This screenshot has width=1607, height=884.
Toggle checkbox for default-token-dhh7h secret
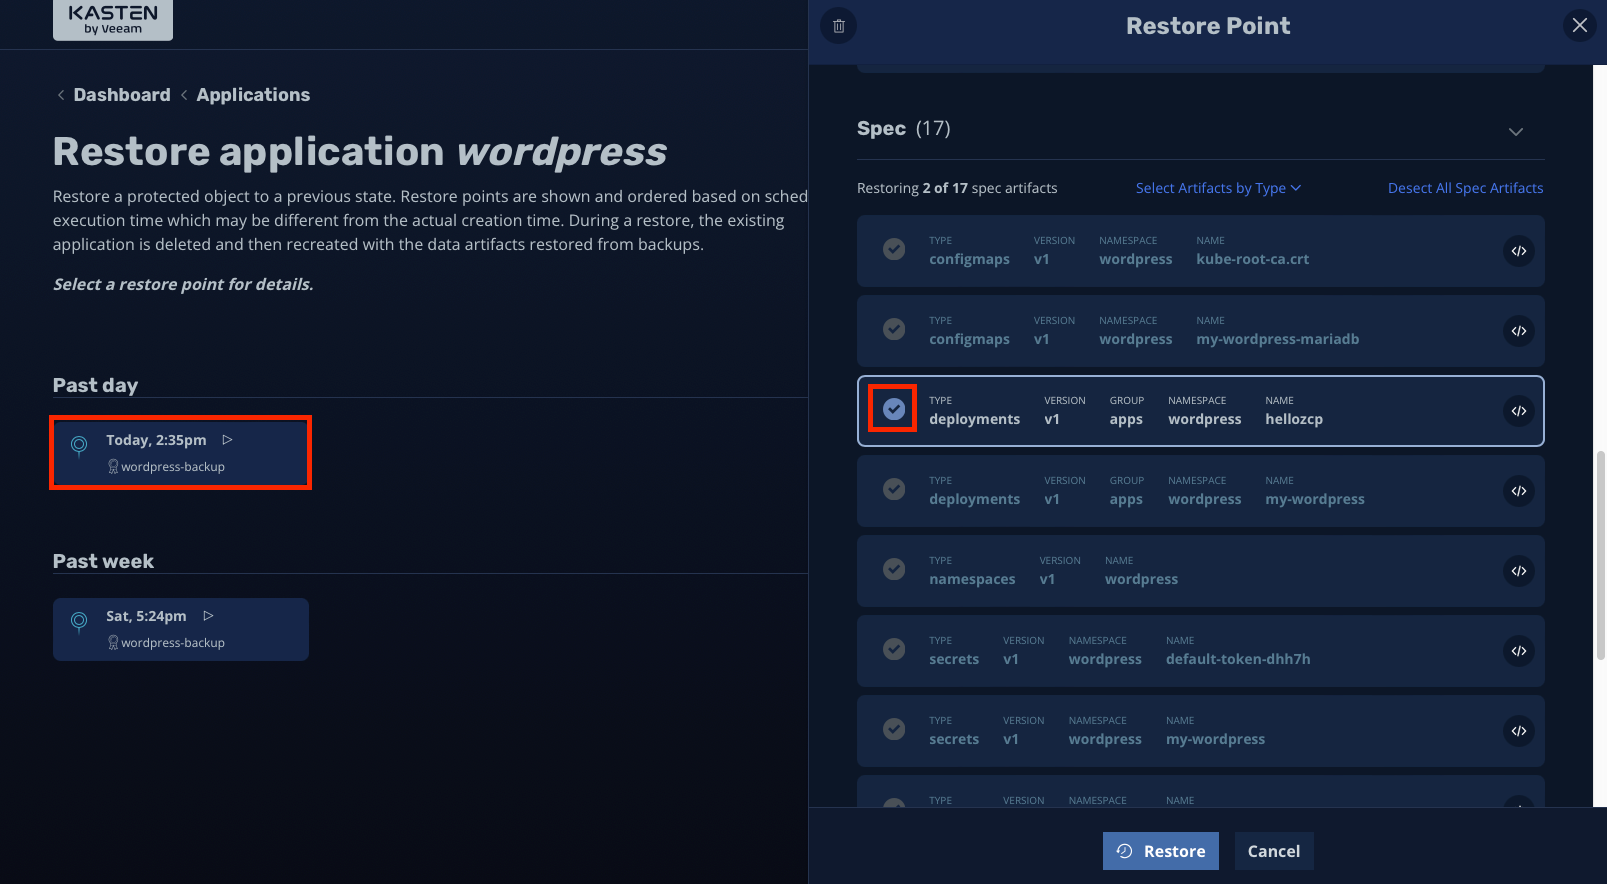coord(894,649)
